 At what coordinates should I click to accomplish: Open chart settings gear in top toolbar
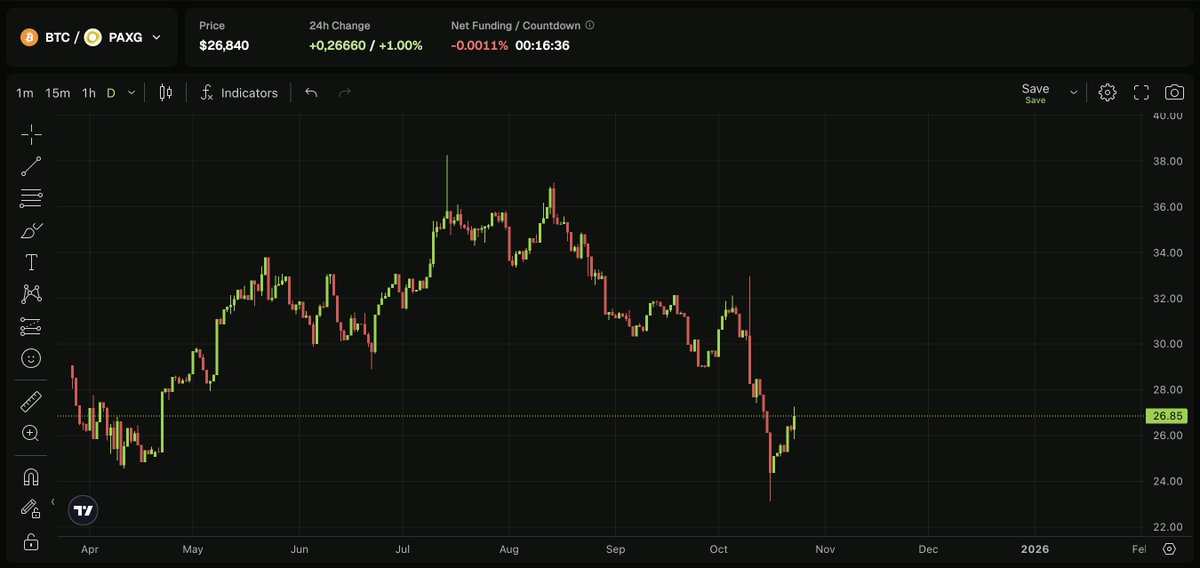click(1107, 93)
